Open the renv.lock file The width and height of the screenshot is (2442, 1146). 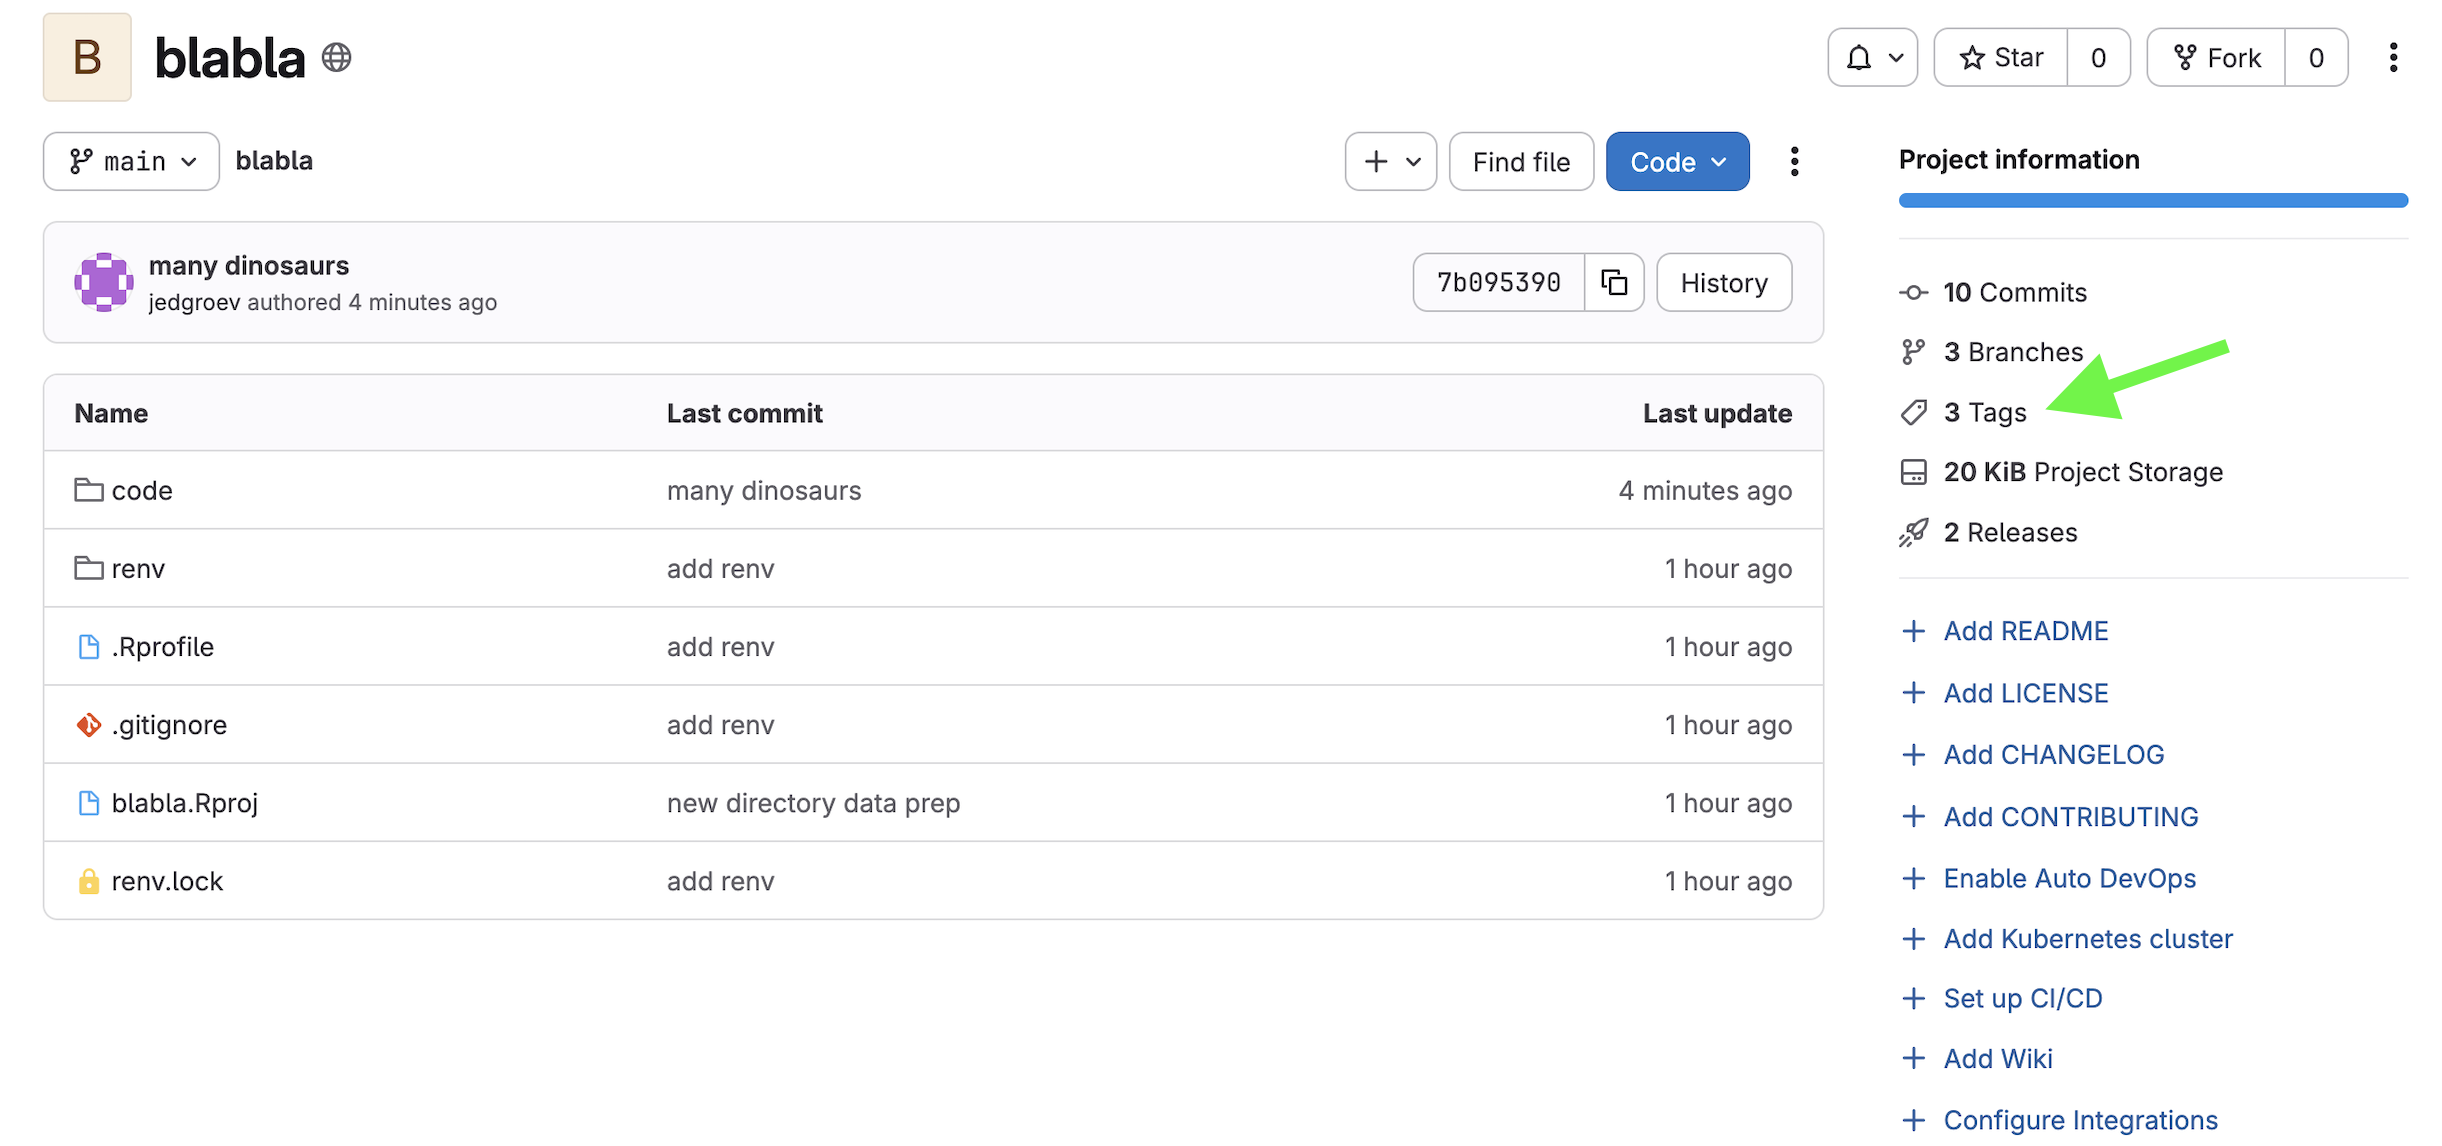point(166,881)
